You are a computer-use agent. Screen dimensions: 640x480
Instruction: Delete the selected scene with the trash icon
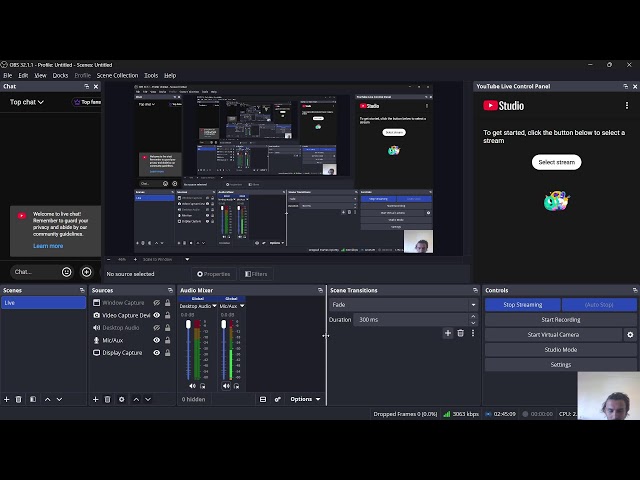(x=18, y=399)
